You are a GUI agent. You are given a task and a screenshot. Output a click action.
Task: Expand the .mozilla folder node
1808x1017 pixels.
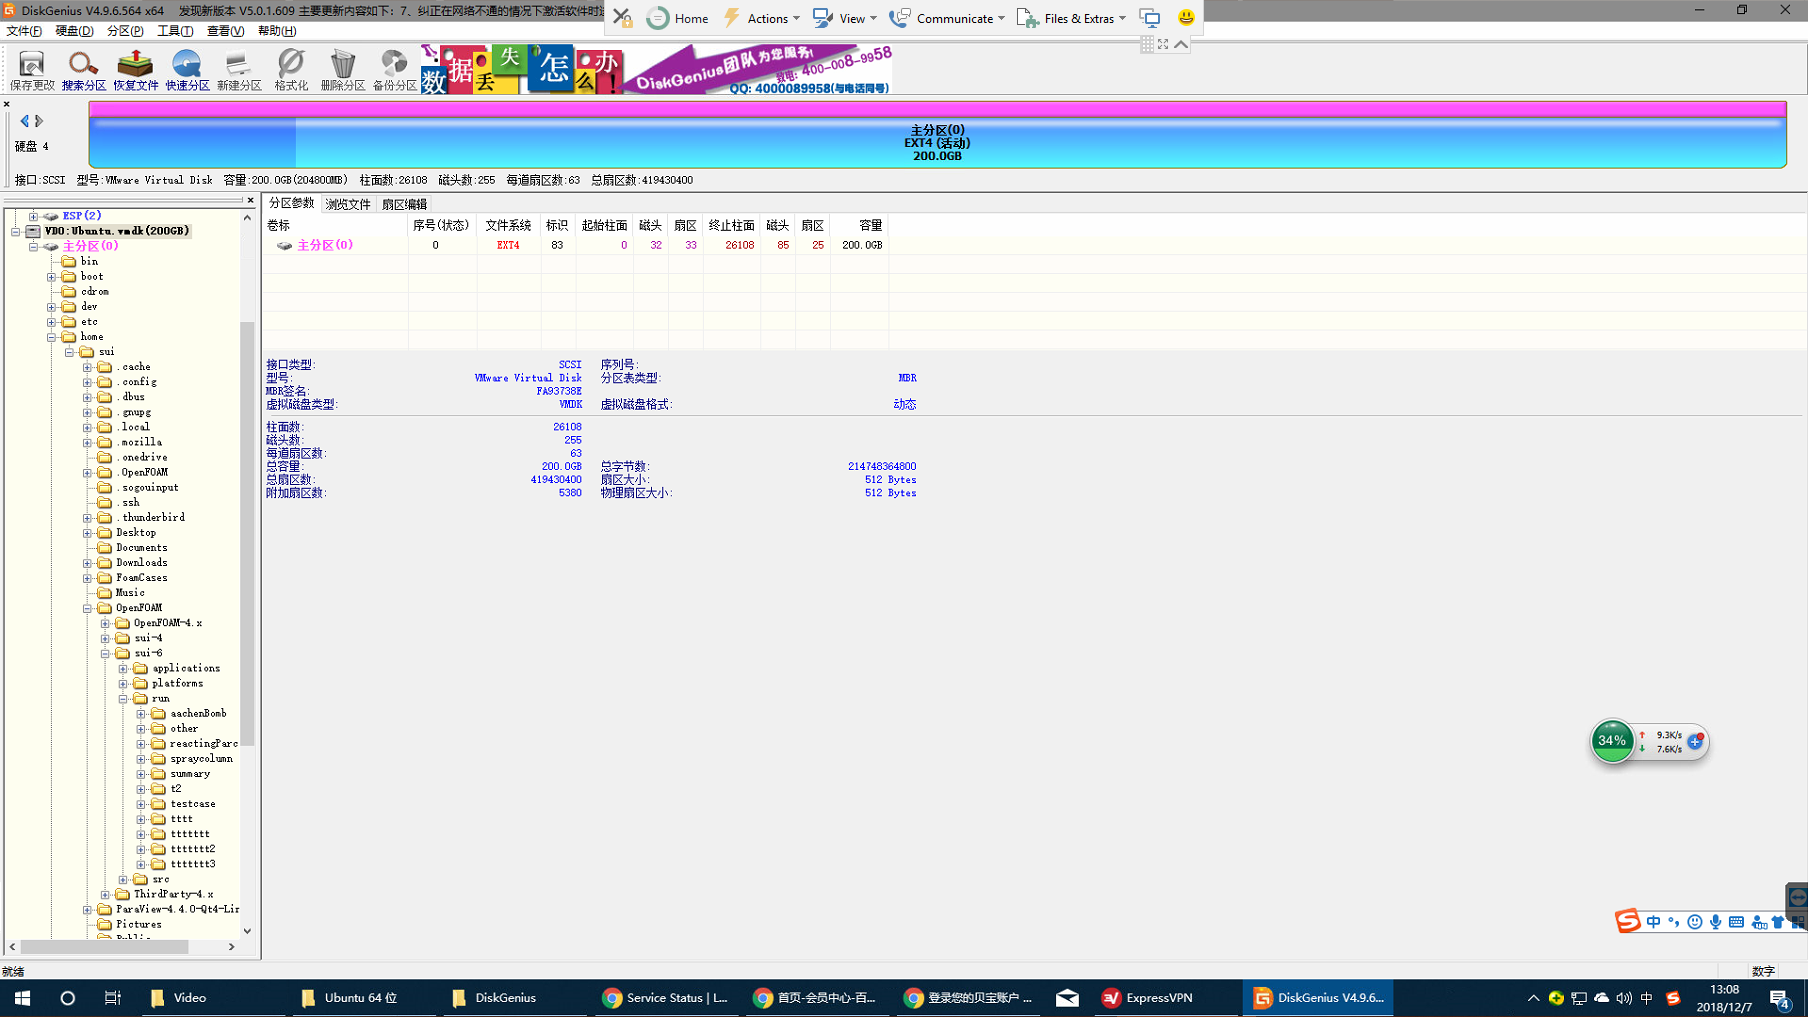[x=88, y=442]
